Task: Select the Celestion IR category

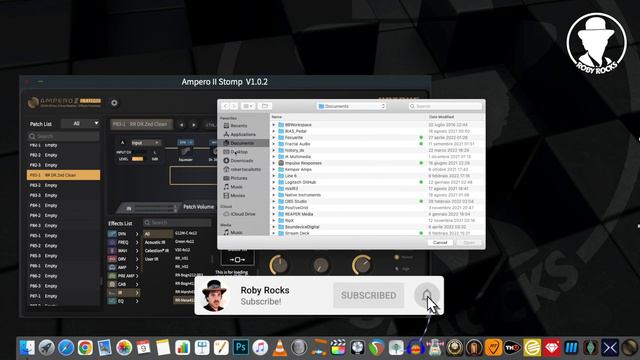Action: [x=157, y=251]
